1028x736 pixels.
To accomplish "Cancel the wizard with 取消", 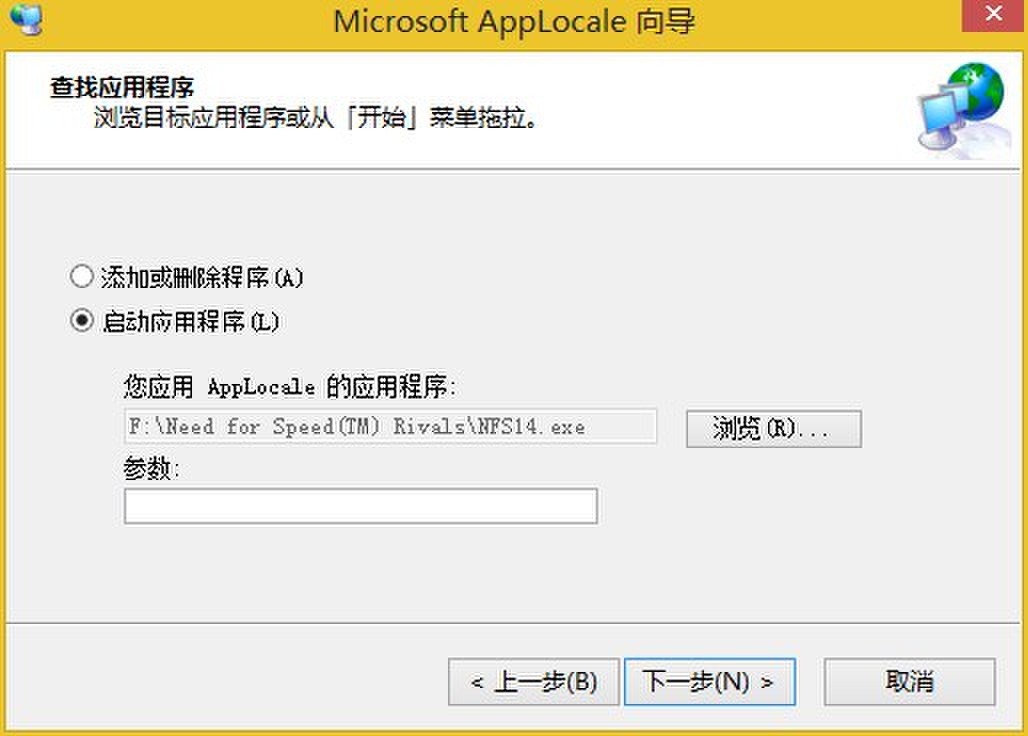I will point(909,682).
